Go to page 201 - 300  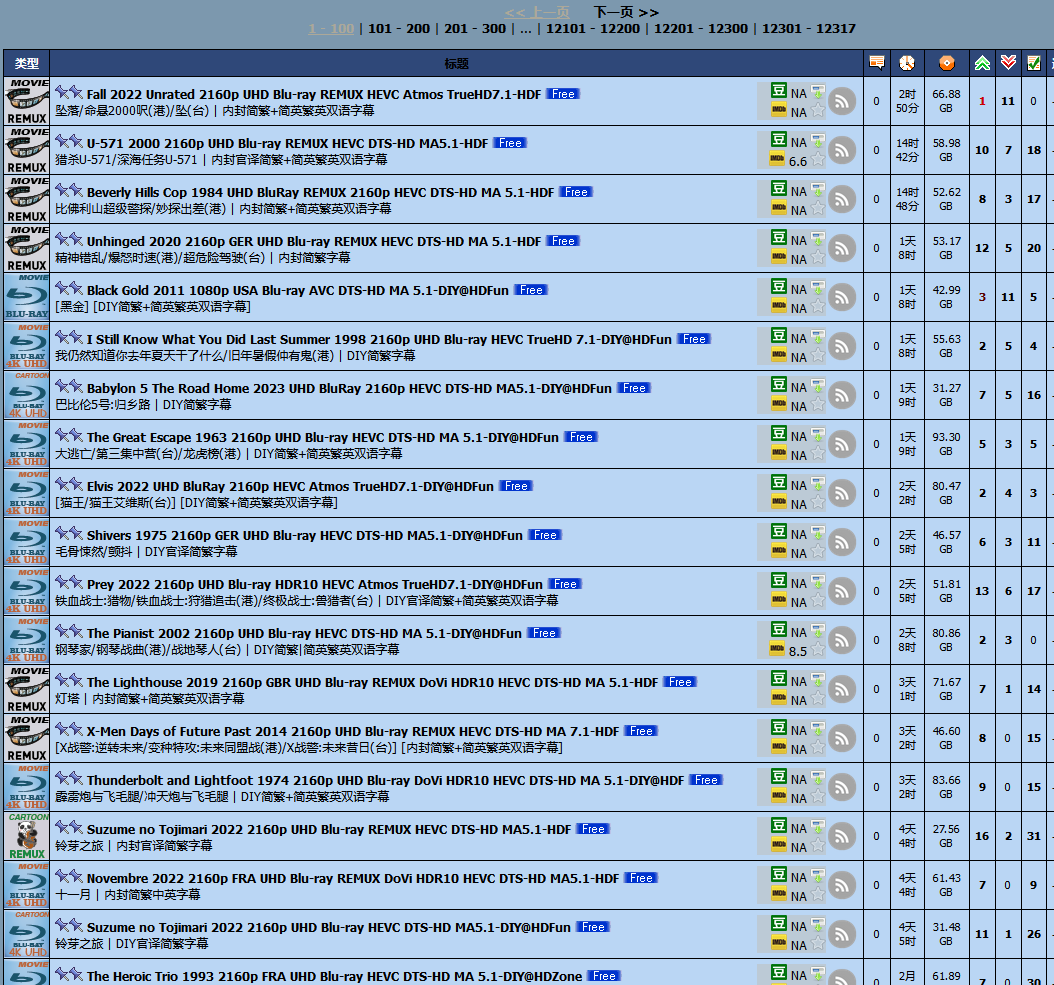point(475,28)
